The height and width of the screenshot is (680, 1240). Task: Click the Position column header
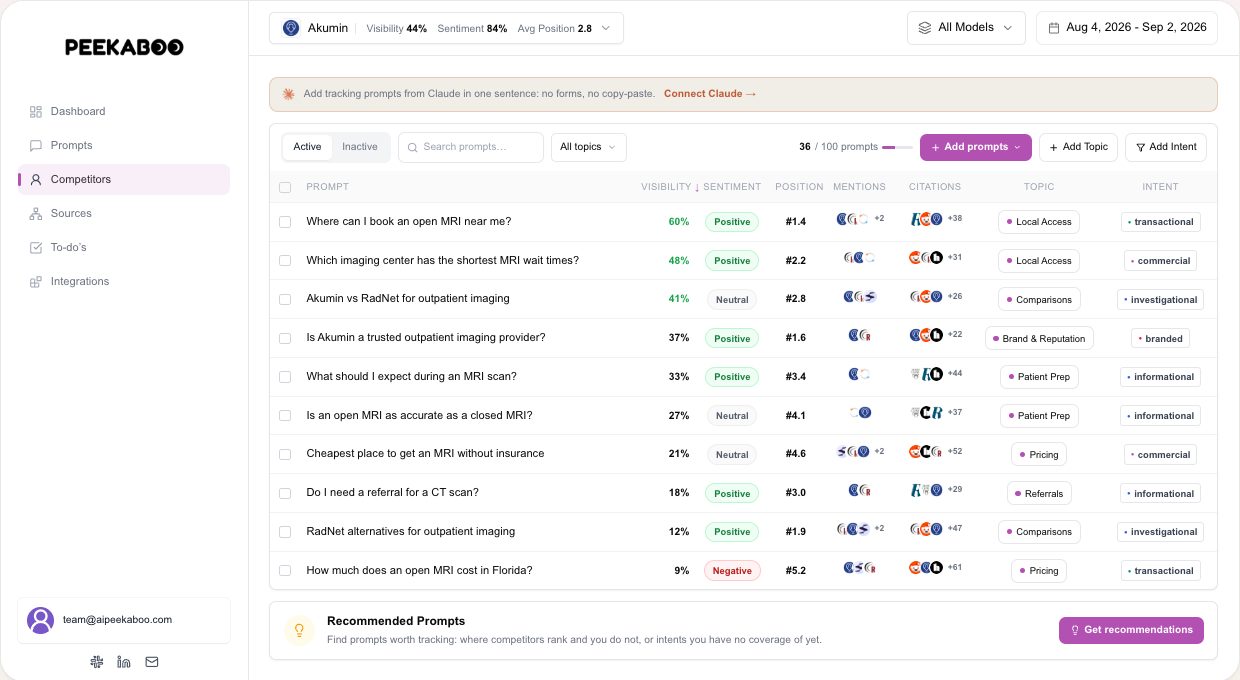(799, 187)
